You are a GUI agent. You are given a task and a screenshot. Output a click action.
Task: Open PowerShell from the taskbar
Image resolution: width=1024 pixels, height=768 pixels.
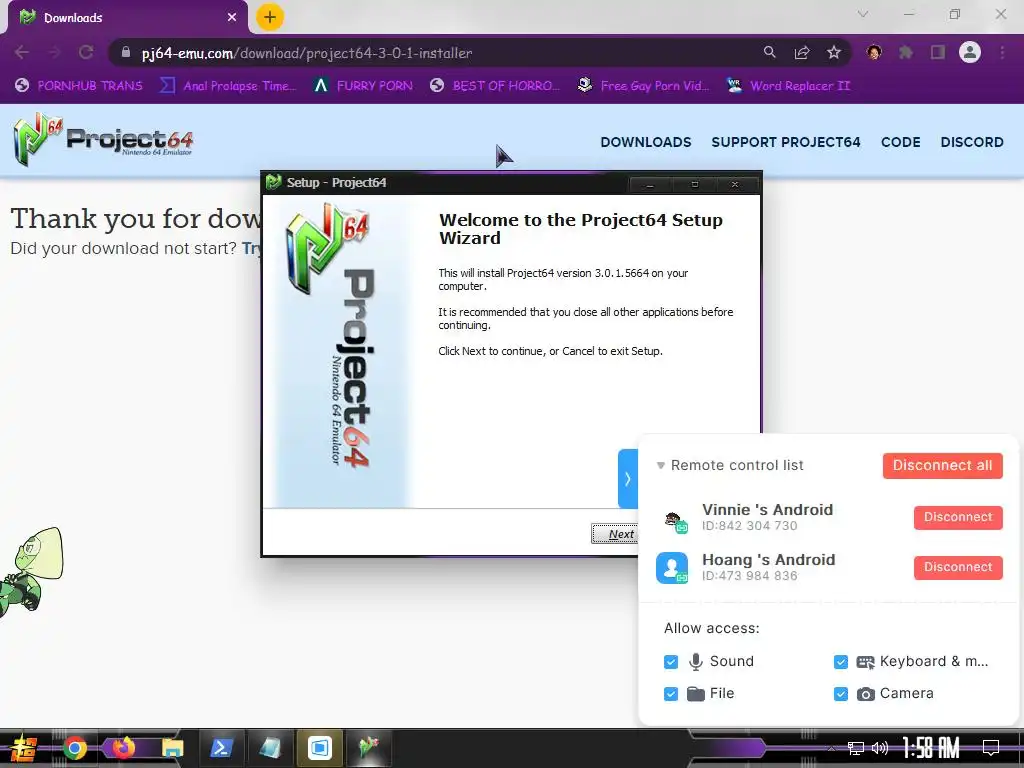click(x=221, y=748)
